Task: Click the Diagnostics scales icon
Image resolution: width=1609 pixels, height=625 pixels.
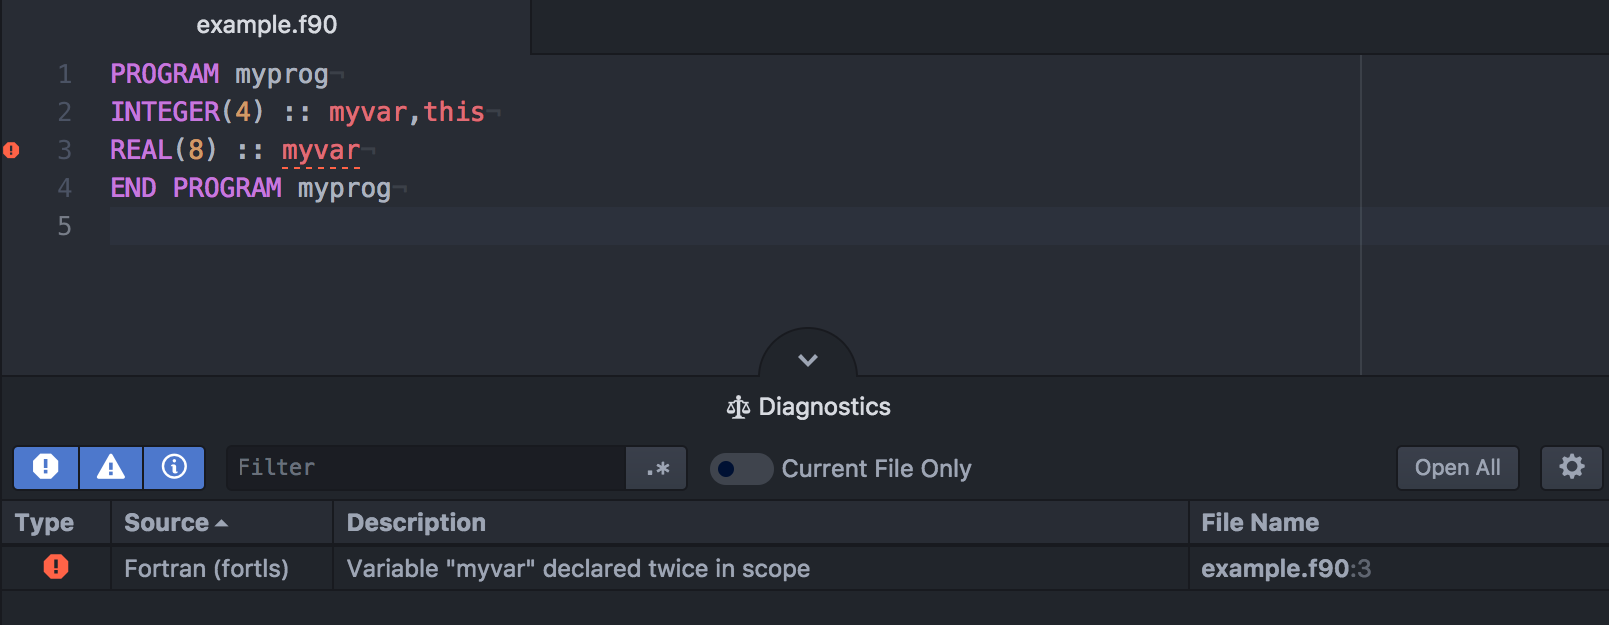Action: pos(738,407)
